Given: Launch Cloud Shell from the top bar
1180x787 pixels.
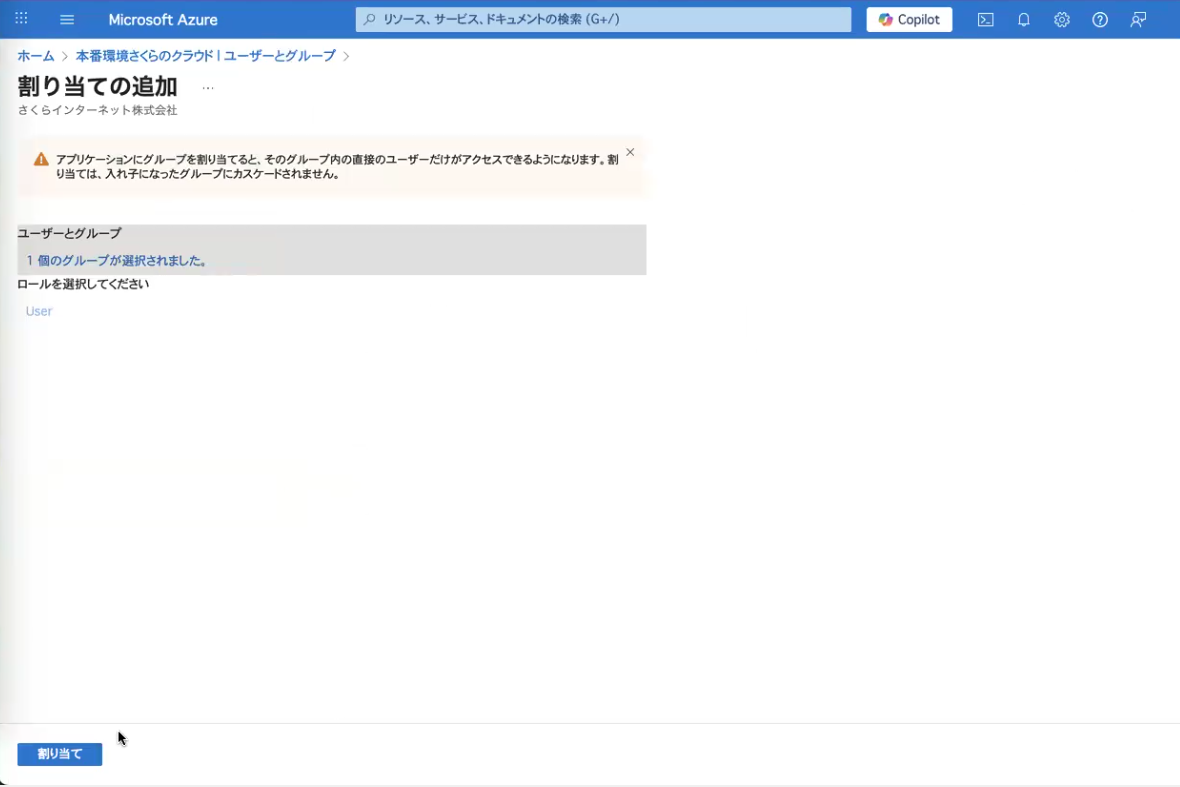Looking at the screenshot, I should click(985, 20).
